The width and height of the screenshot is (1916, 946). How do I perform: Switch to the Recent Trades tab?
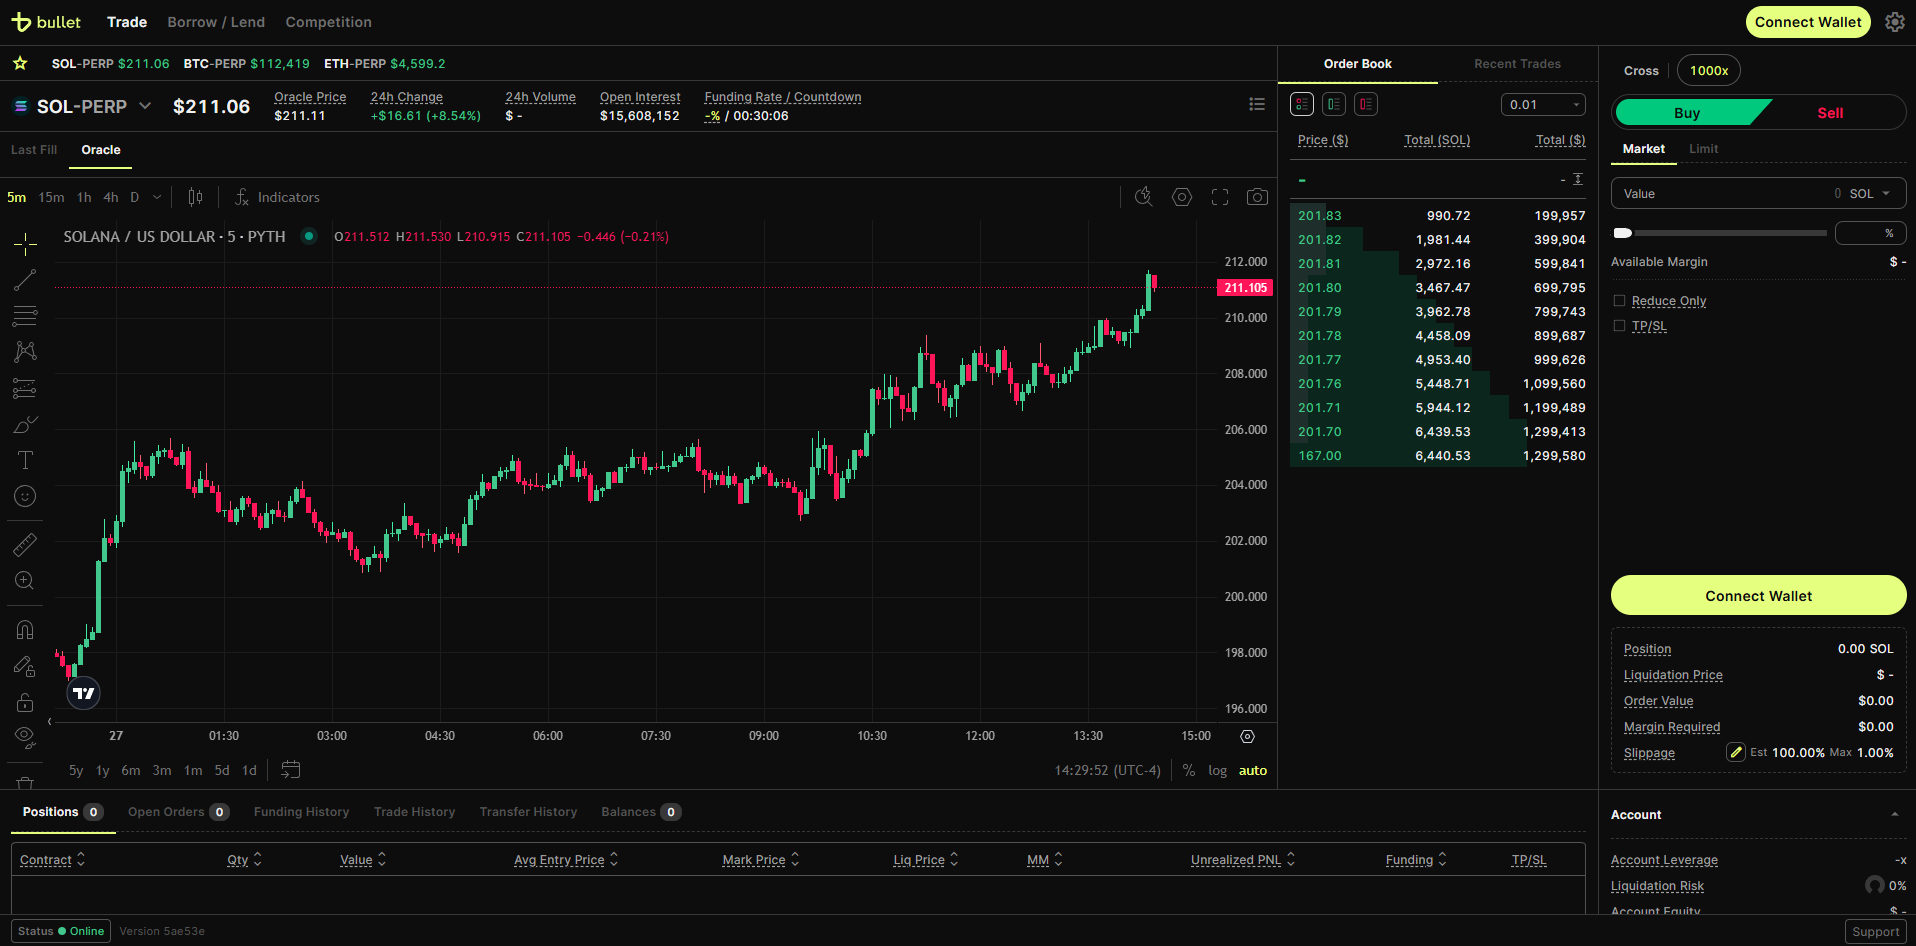click(1517, 64)
